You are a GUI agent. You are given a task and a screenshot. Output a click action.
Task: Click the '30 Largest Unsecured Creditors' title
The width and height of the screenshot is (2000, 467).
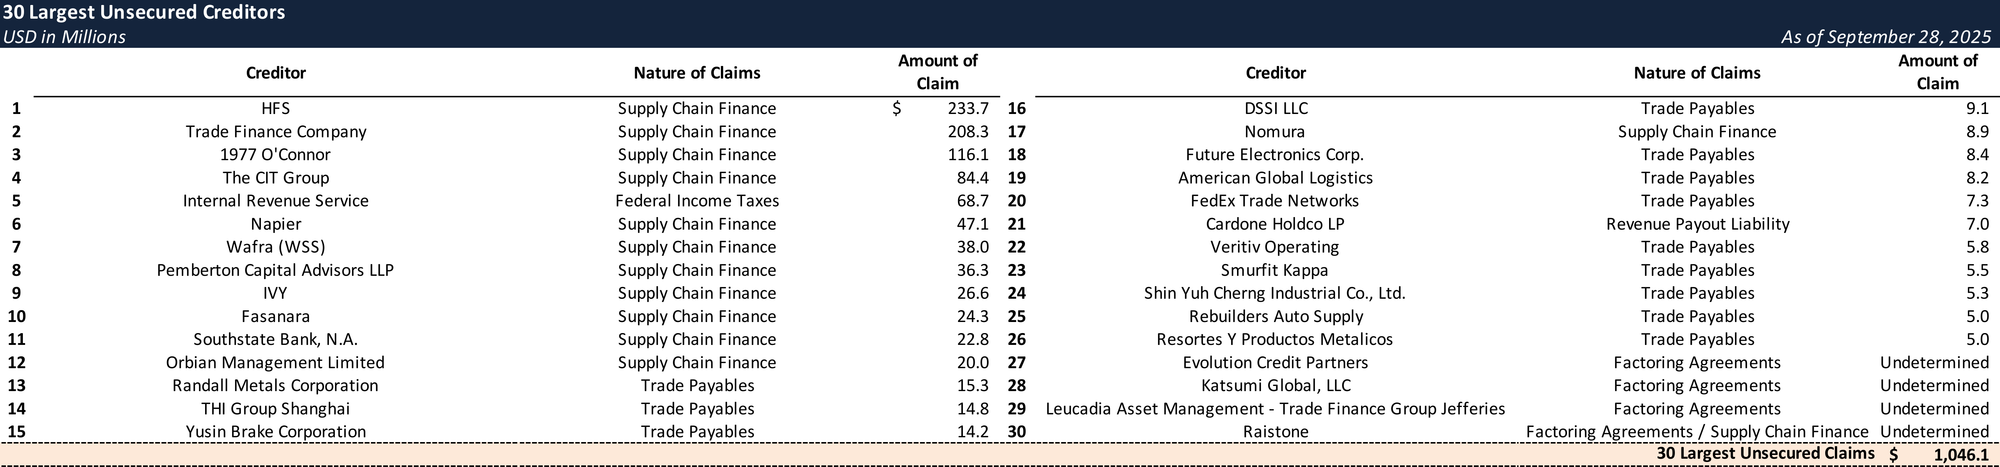click(x=144, y=13)
